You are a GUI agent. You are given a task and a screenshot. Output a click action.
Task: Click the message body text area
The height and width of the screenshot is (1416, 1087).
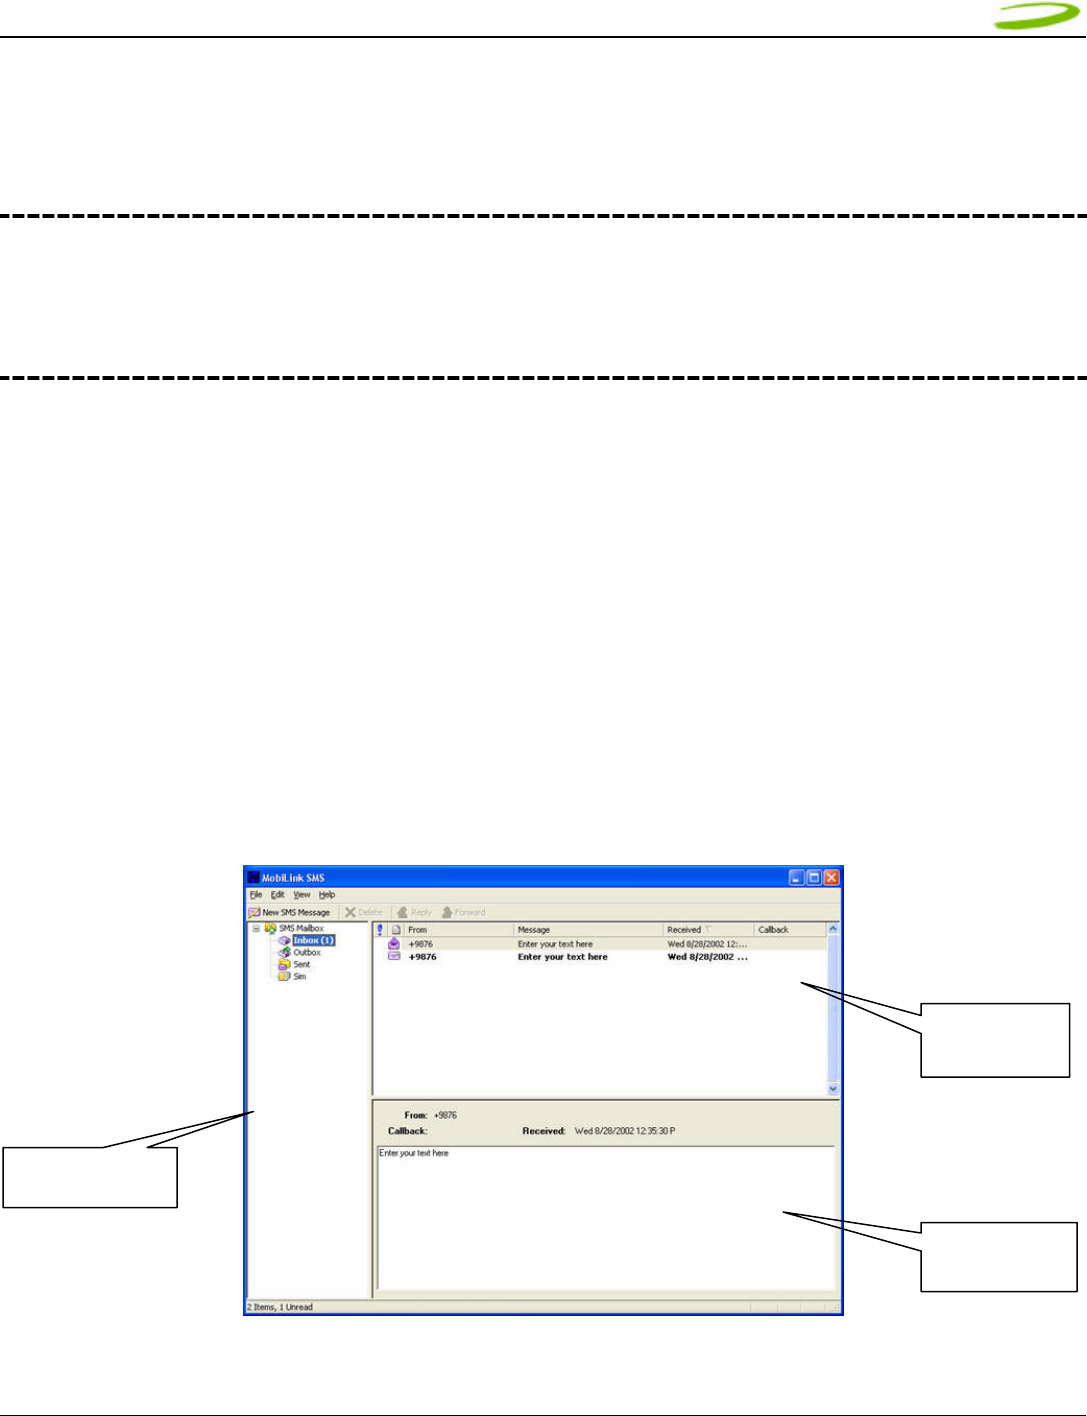click(x=606, y=1219)
